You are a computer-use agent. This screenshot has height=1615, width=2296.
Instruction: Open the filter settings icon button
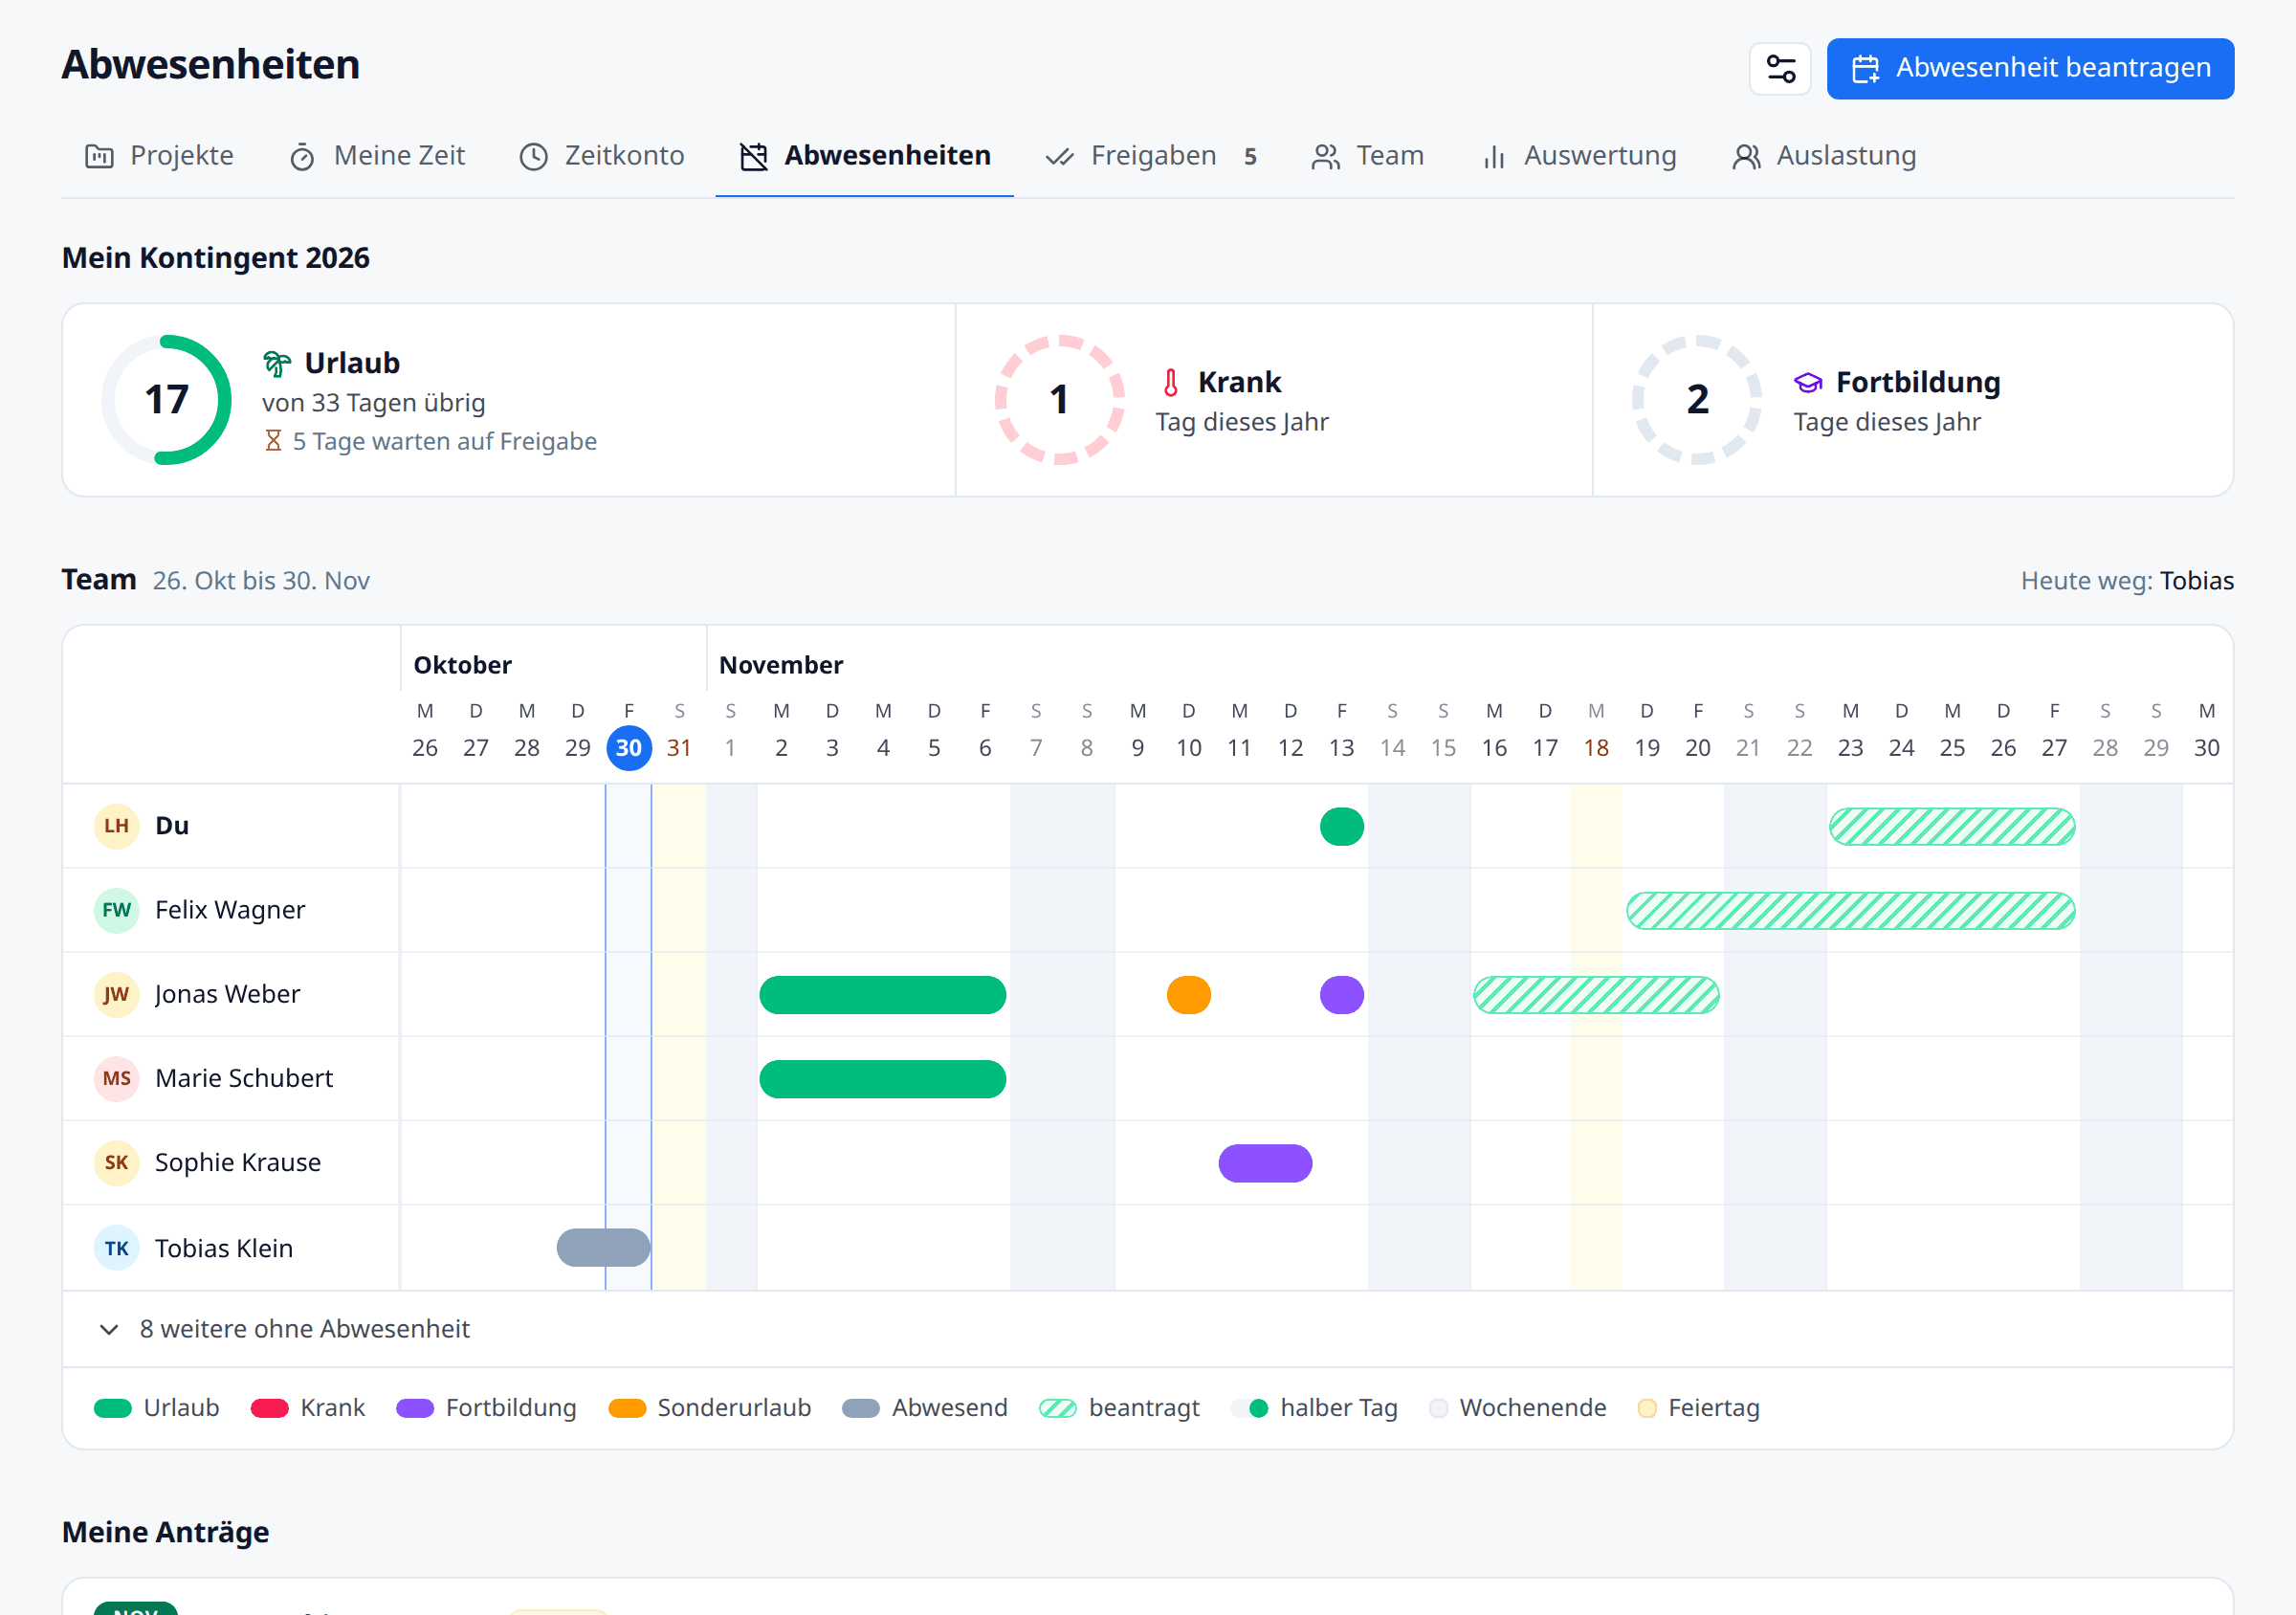pyautogui.click(x=1780, y=69)
